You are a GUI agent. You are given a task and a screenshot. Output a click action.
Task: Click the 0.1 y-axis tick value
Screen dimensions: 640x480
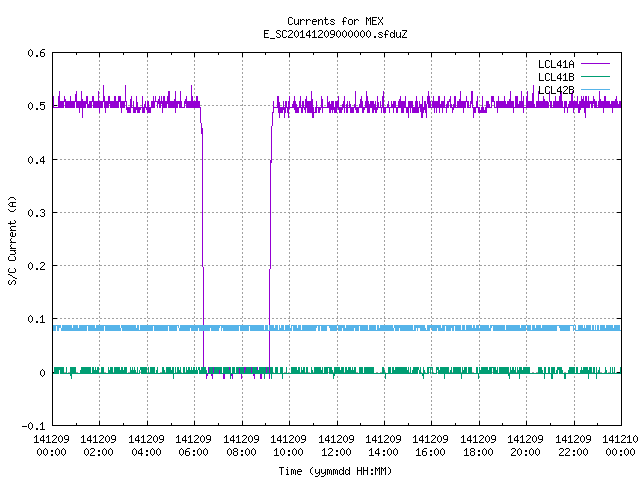coord(36,319)
